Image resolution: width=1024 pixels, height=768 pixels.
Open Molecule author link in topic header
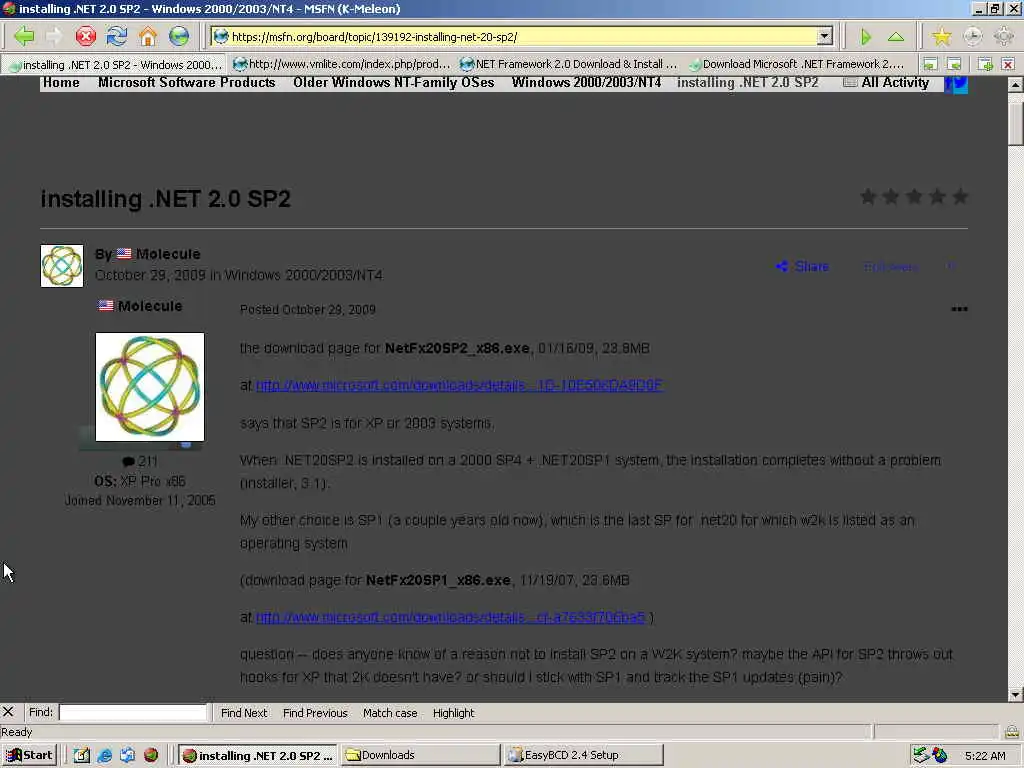tap(168, 254)
